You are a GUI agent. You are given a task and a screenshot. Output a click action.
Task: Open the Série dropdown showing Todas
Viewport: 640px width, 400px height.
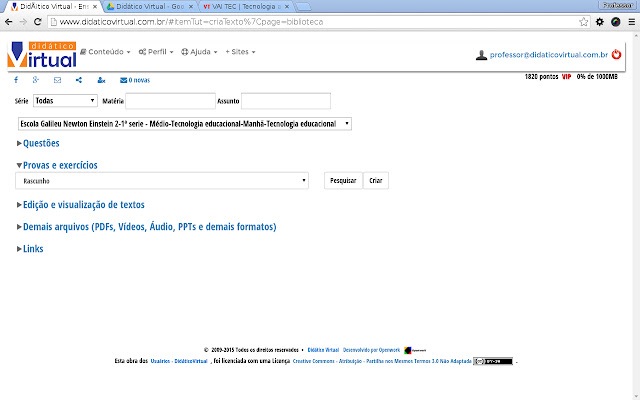pyautogui.click(x=65, y=101)
